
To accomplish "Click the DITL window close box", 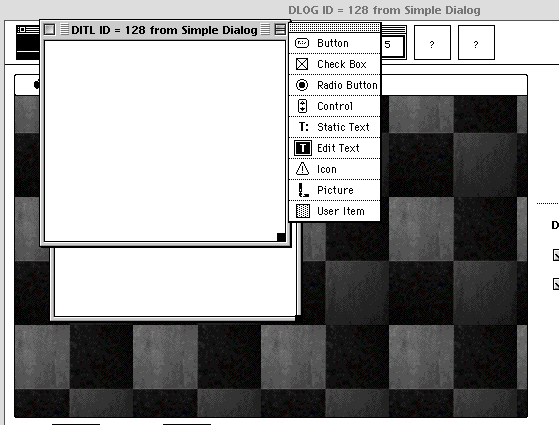I will [x=50, y=30].
